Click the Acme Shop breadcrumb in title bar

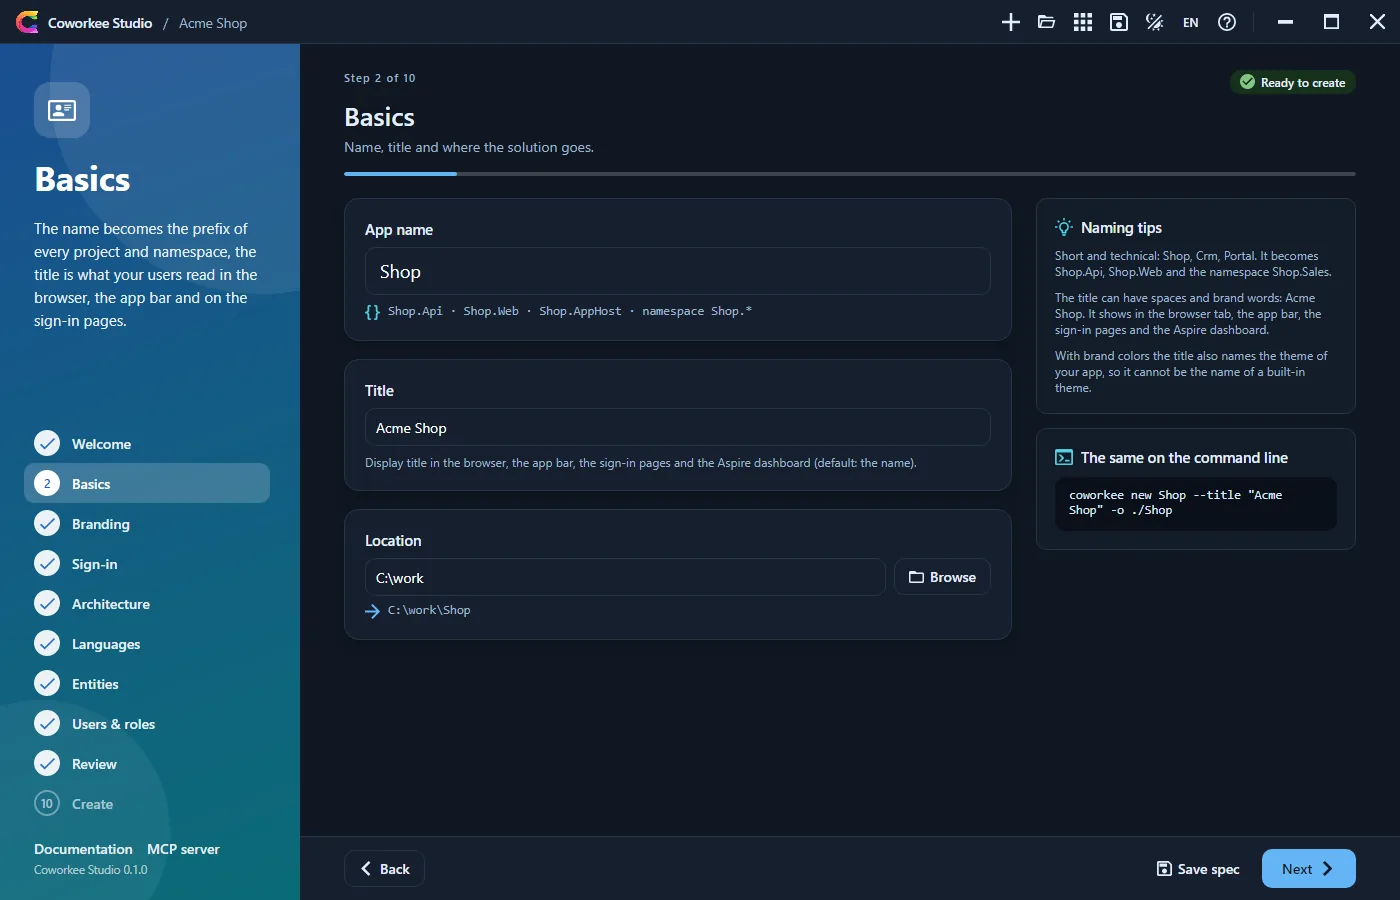coord(213,23)
